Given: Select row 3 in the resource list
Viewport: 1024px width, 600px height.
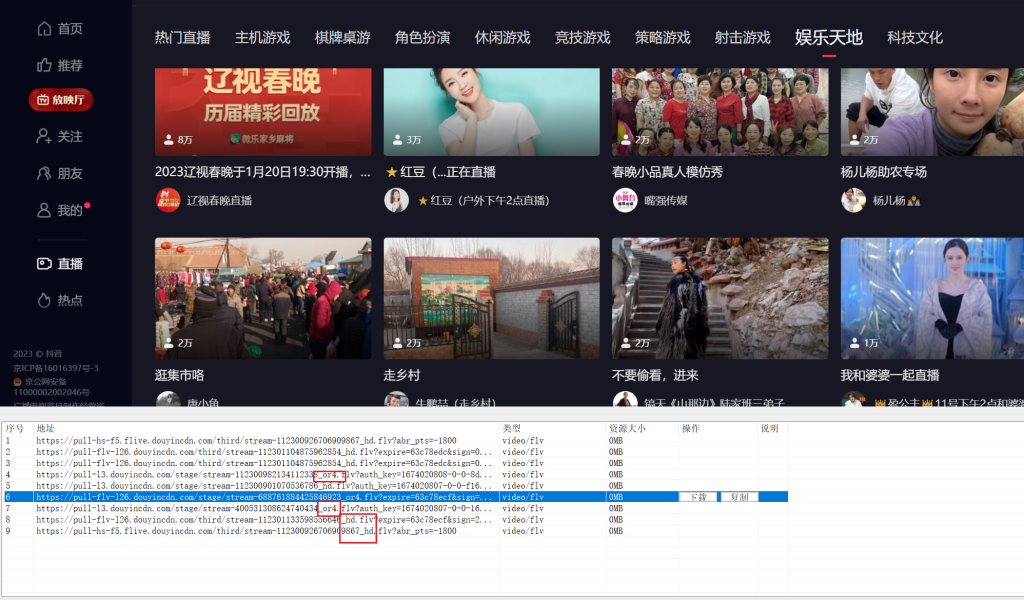Looking at the screenshot, I should click(396, 463).
